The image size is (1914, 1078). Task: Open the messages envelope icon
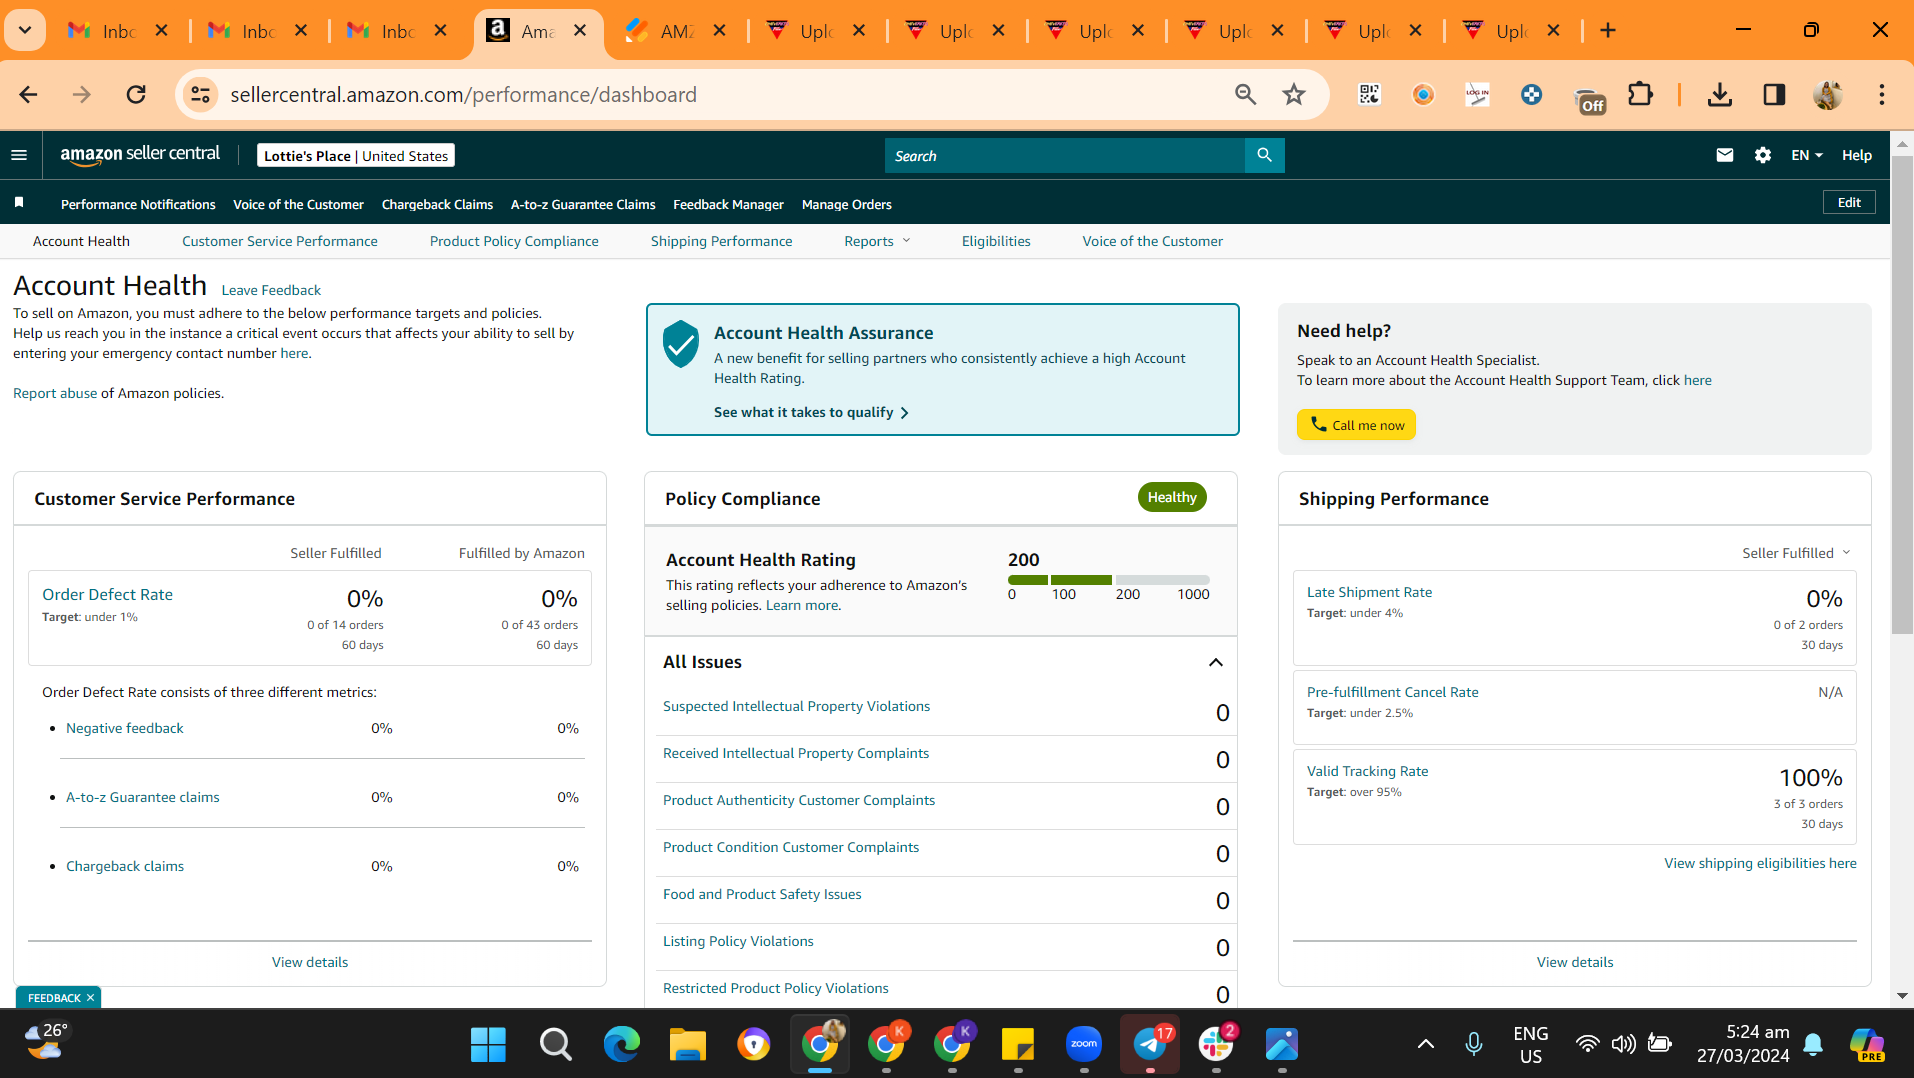[1724, 155]
